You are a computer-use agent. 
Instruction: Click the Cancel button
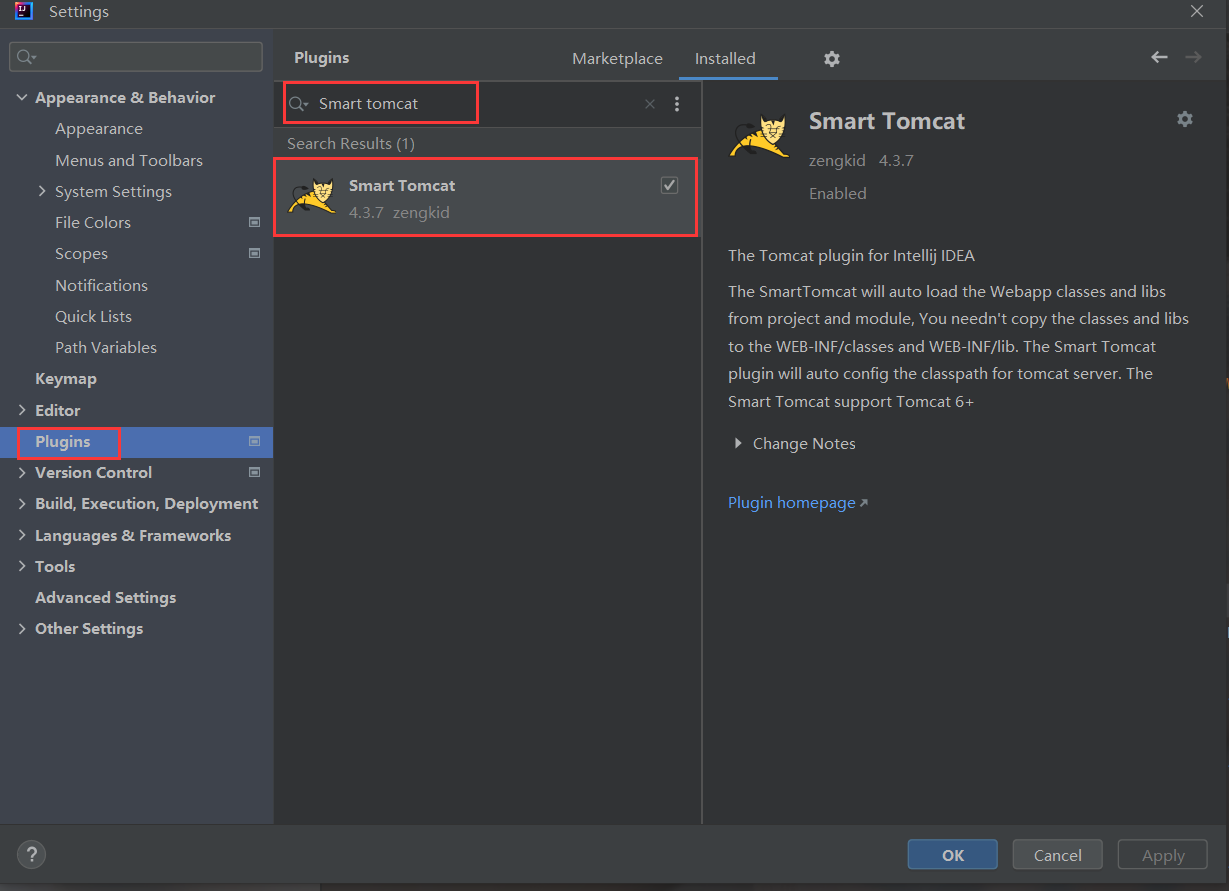click(x=1057, y=855)
